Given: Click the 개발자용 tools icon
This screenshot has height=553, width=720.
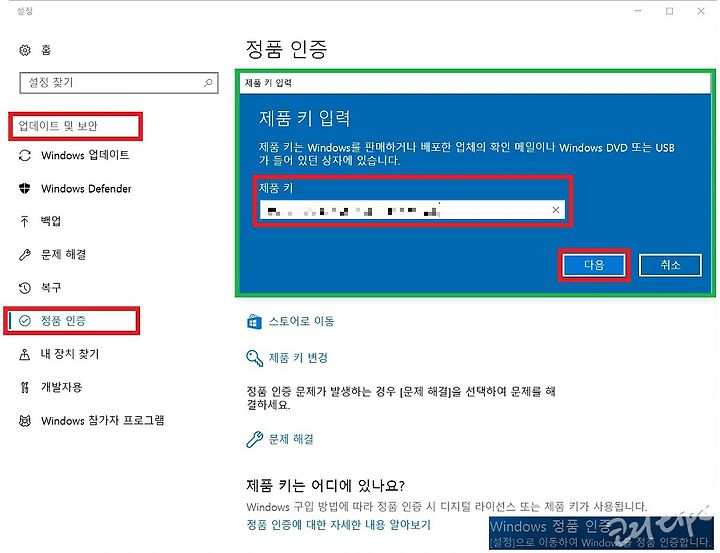Looking at the screenshot, I should coord(25,387).
